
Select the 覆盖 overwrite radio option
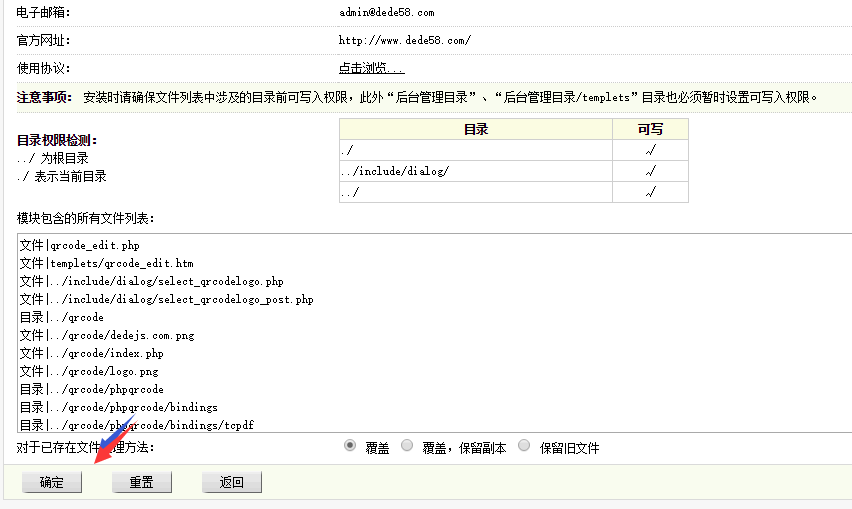click(x=350, y=446)
